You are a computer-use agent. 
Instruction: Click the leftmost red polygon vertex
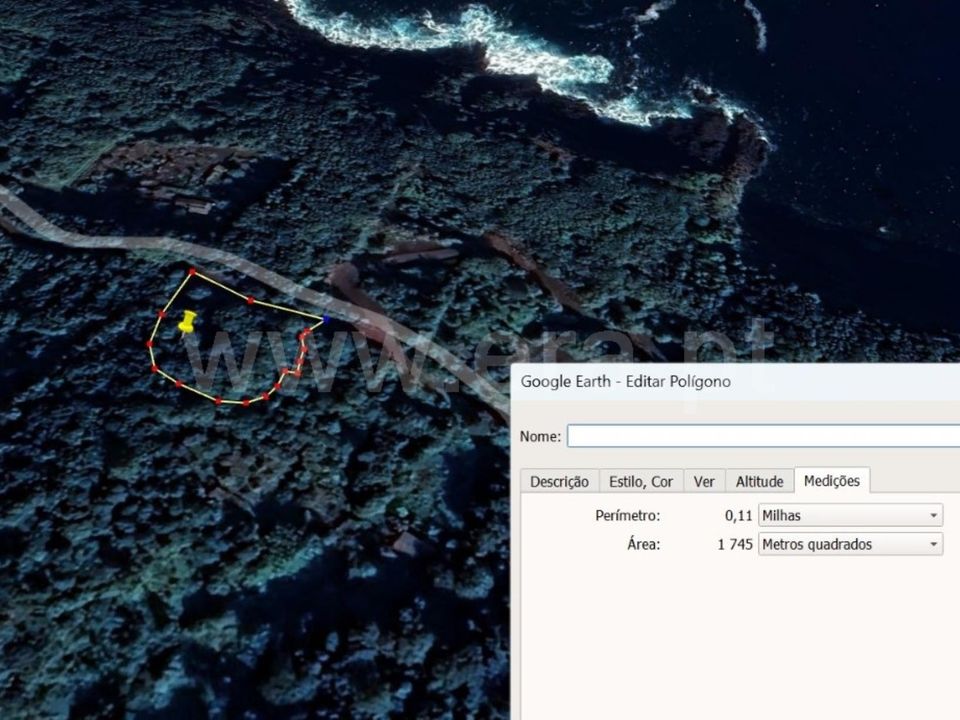(x=149, y=345)
